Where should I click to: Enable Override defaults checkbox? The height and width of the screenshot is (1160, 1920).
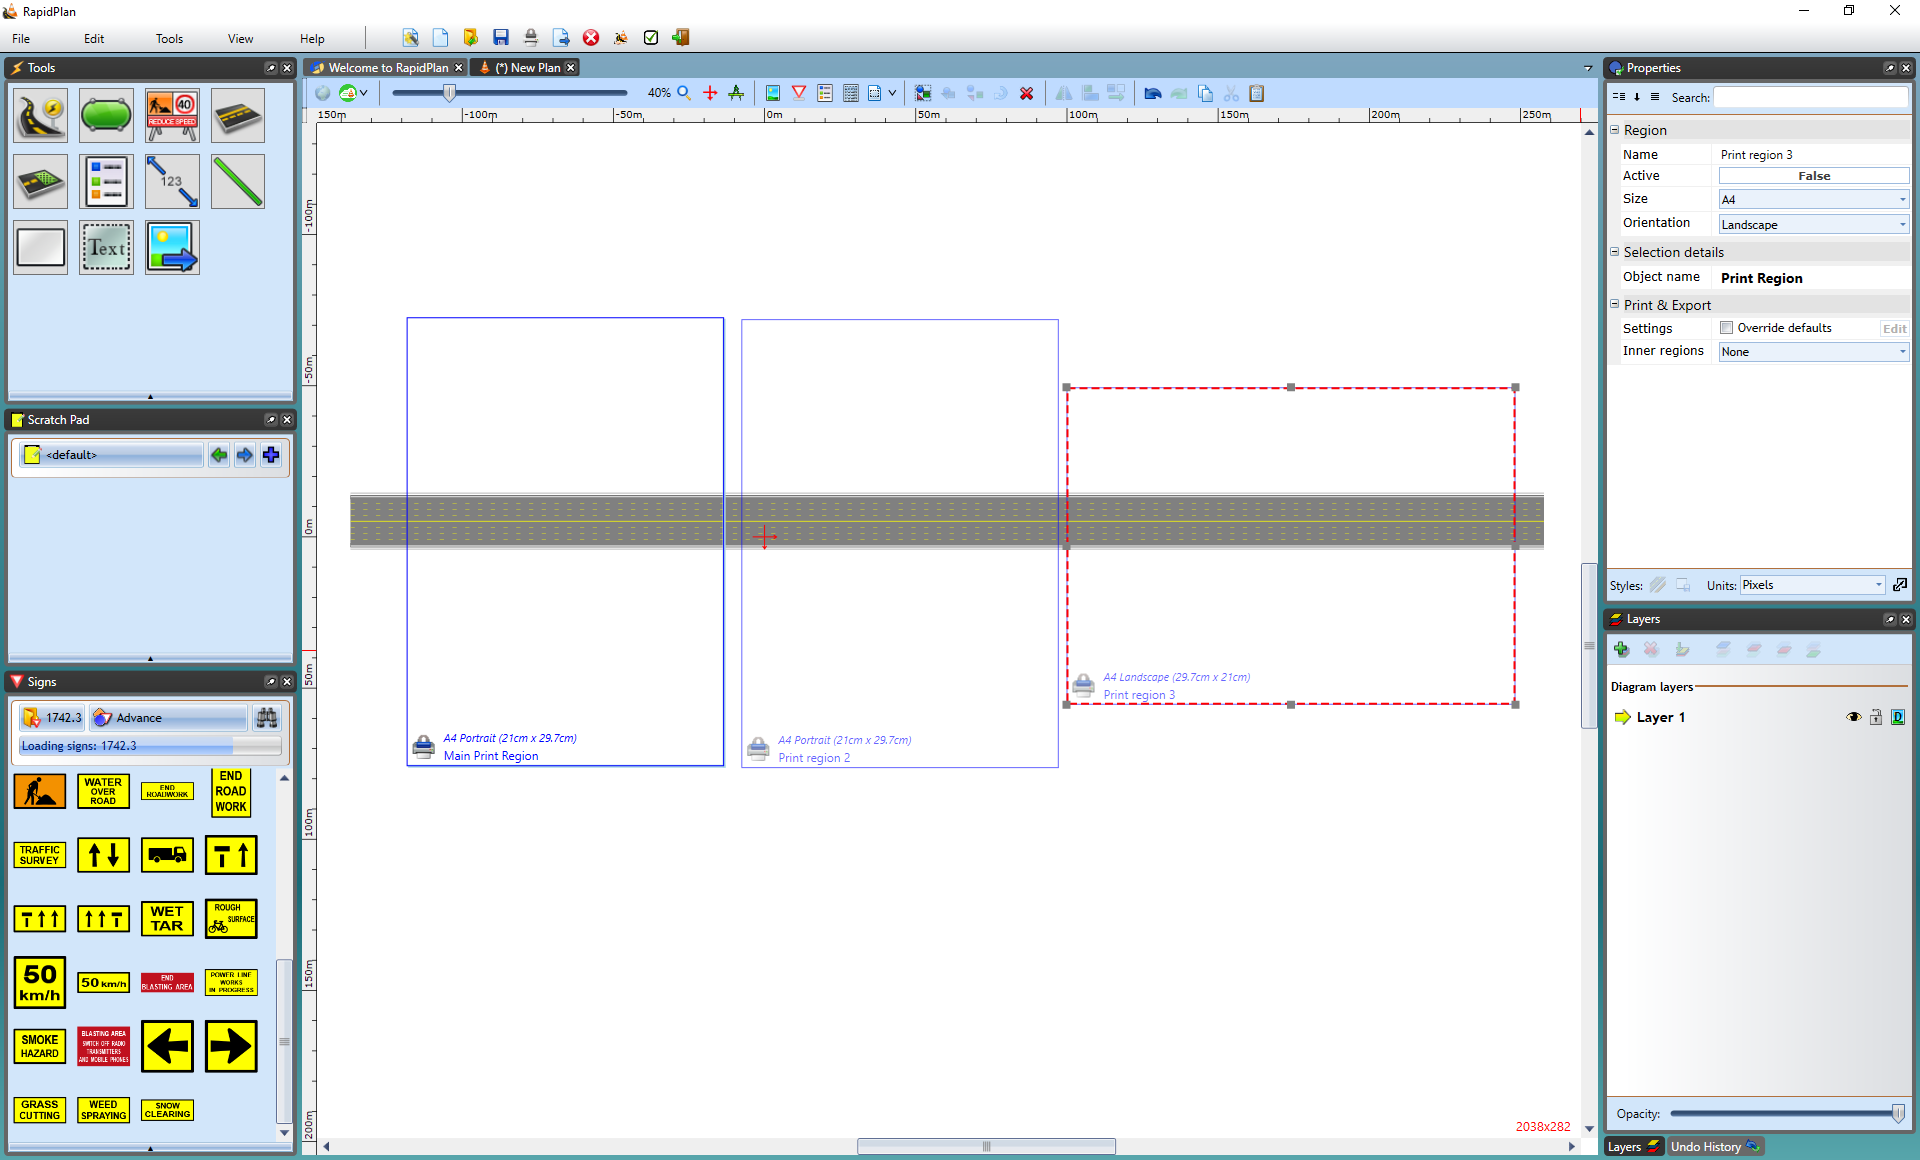coord(1727,328)
